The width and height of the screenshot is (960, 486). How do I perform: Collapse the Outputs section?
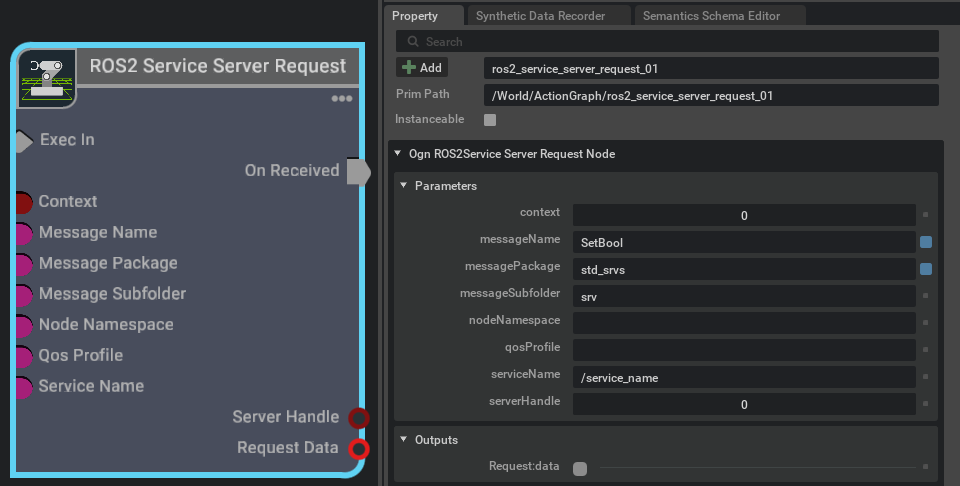click(404, 440)
